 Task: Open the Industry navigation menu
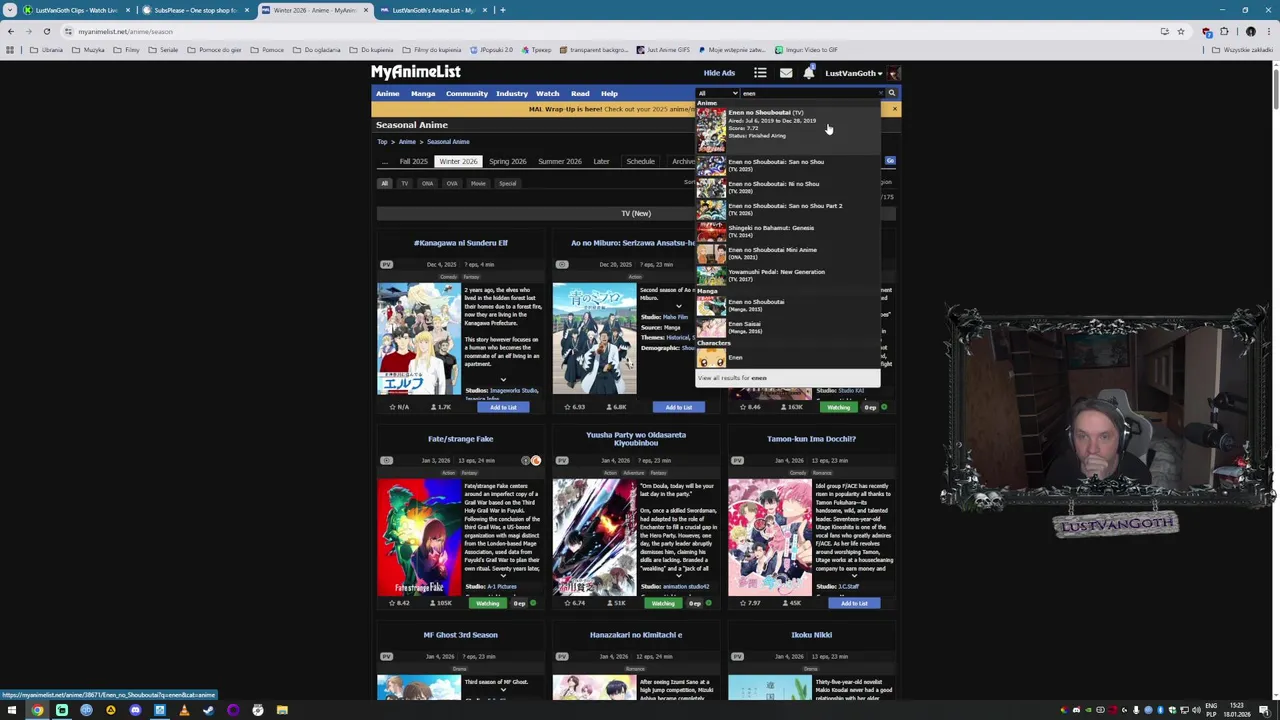(512, 93)
